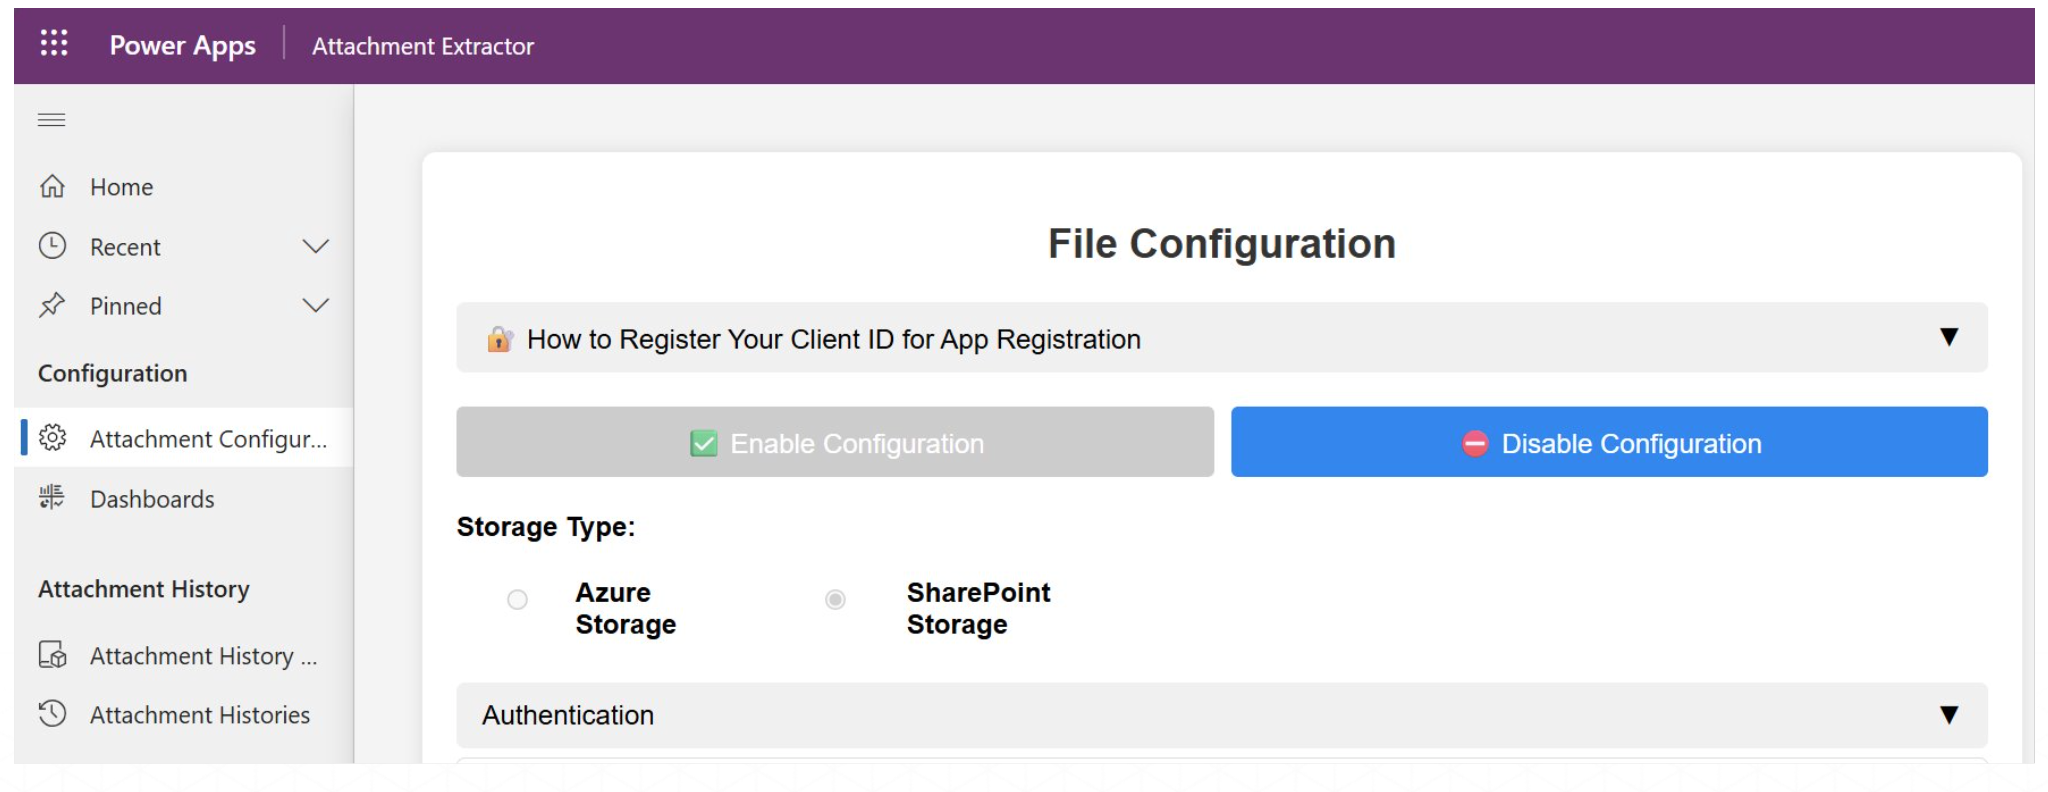The image size is (2048, 792).
Task: Open the Power Apps app launcher grid
Action: coord(54,44)
